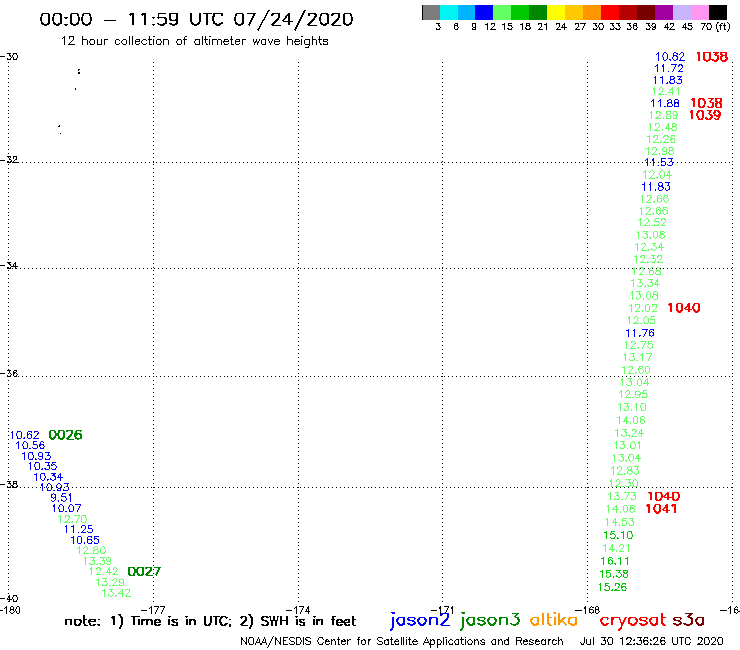Viewport: 740px width, 650px height.
Task: Click the title '00:00 – 11:59 UTC 07/24/2020'
Action: [x=196, y=19]
